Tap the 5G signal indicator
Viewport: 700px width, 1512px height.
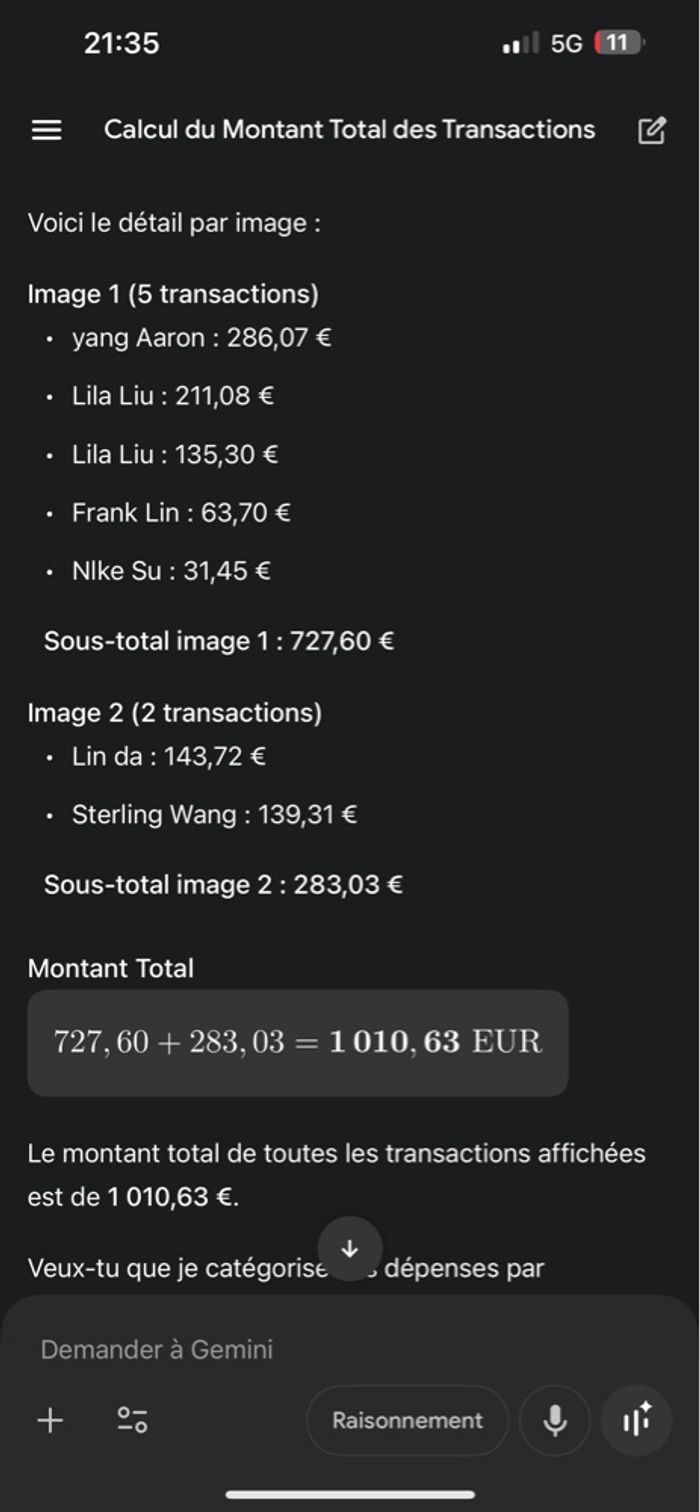(x=566, y=43)
